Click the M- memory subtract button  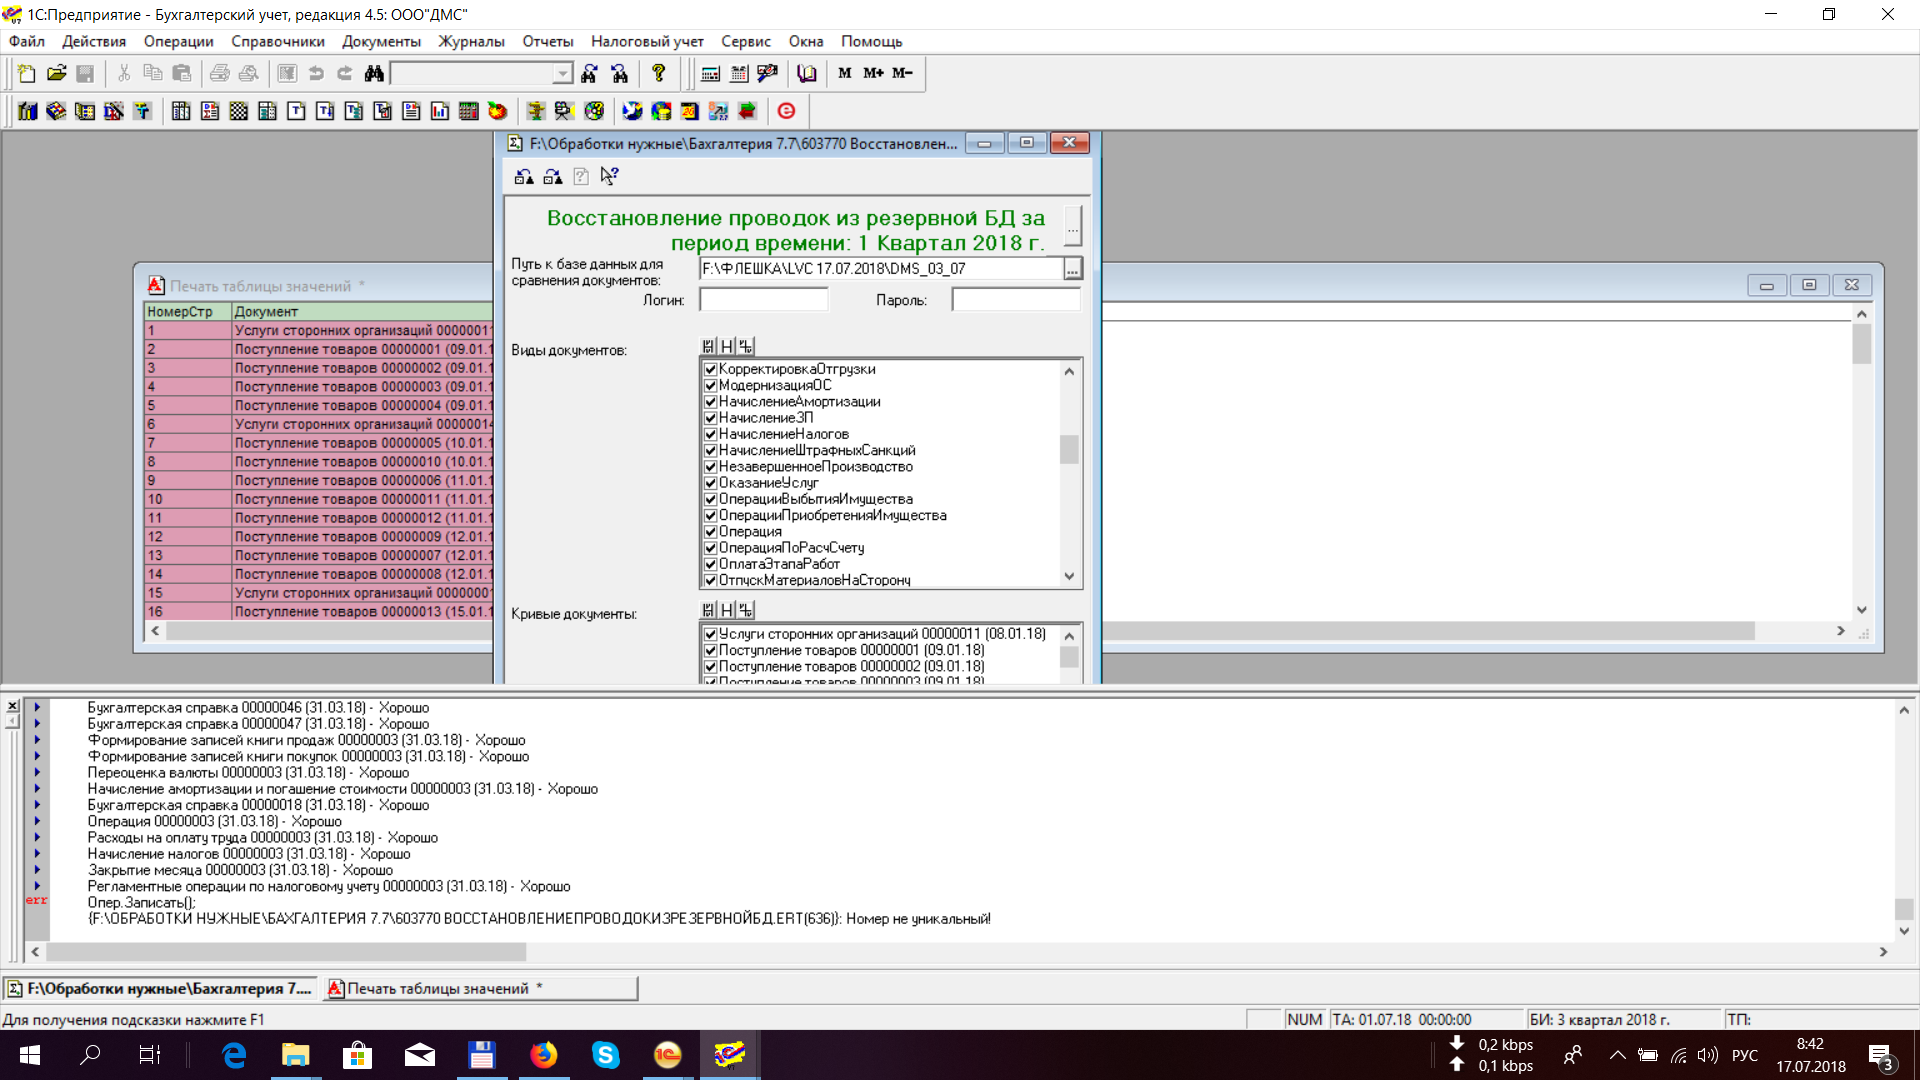(902, 73)
